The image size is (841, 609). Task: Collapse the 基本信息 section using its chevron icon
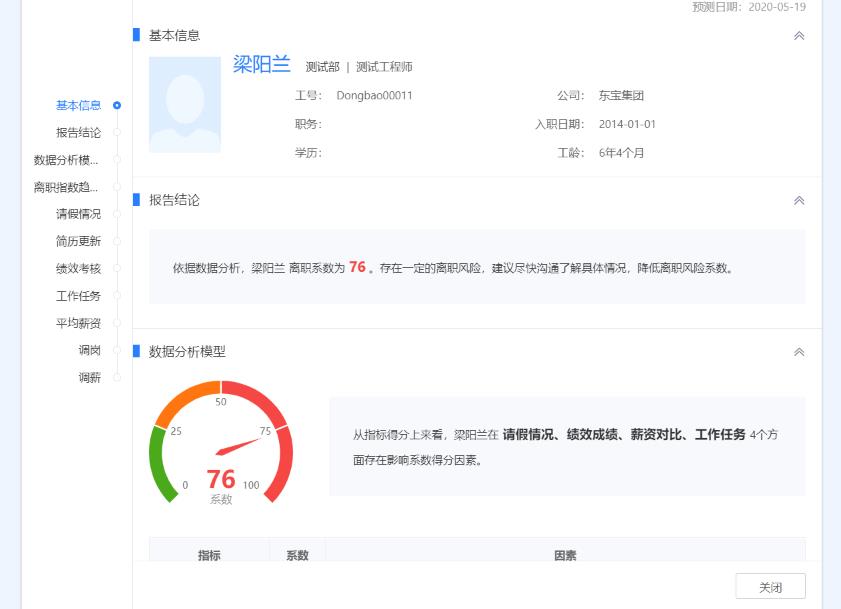pyautogui.click(x=798, y=35)
